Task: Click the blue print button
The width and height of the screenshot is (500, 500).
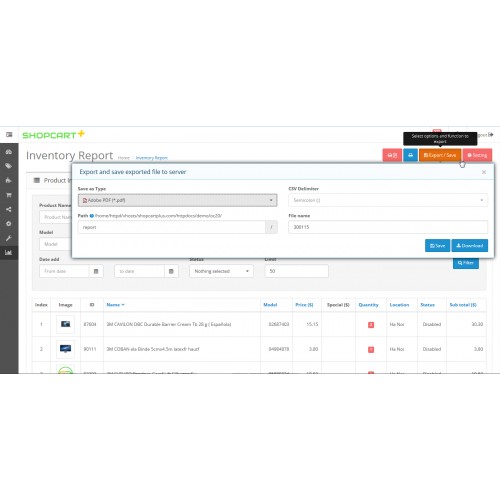Action: (x=410, y=155)
